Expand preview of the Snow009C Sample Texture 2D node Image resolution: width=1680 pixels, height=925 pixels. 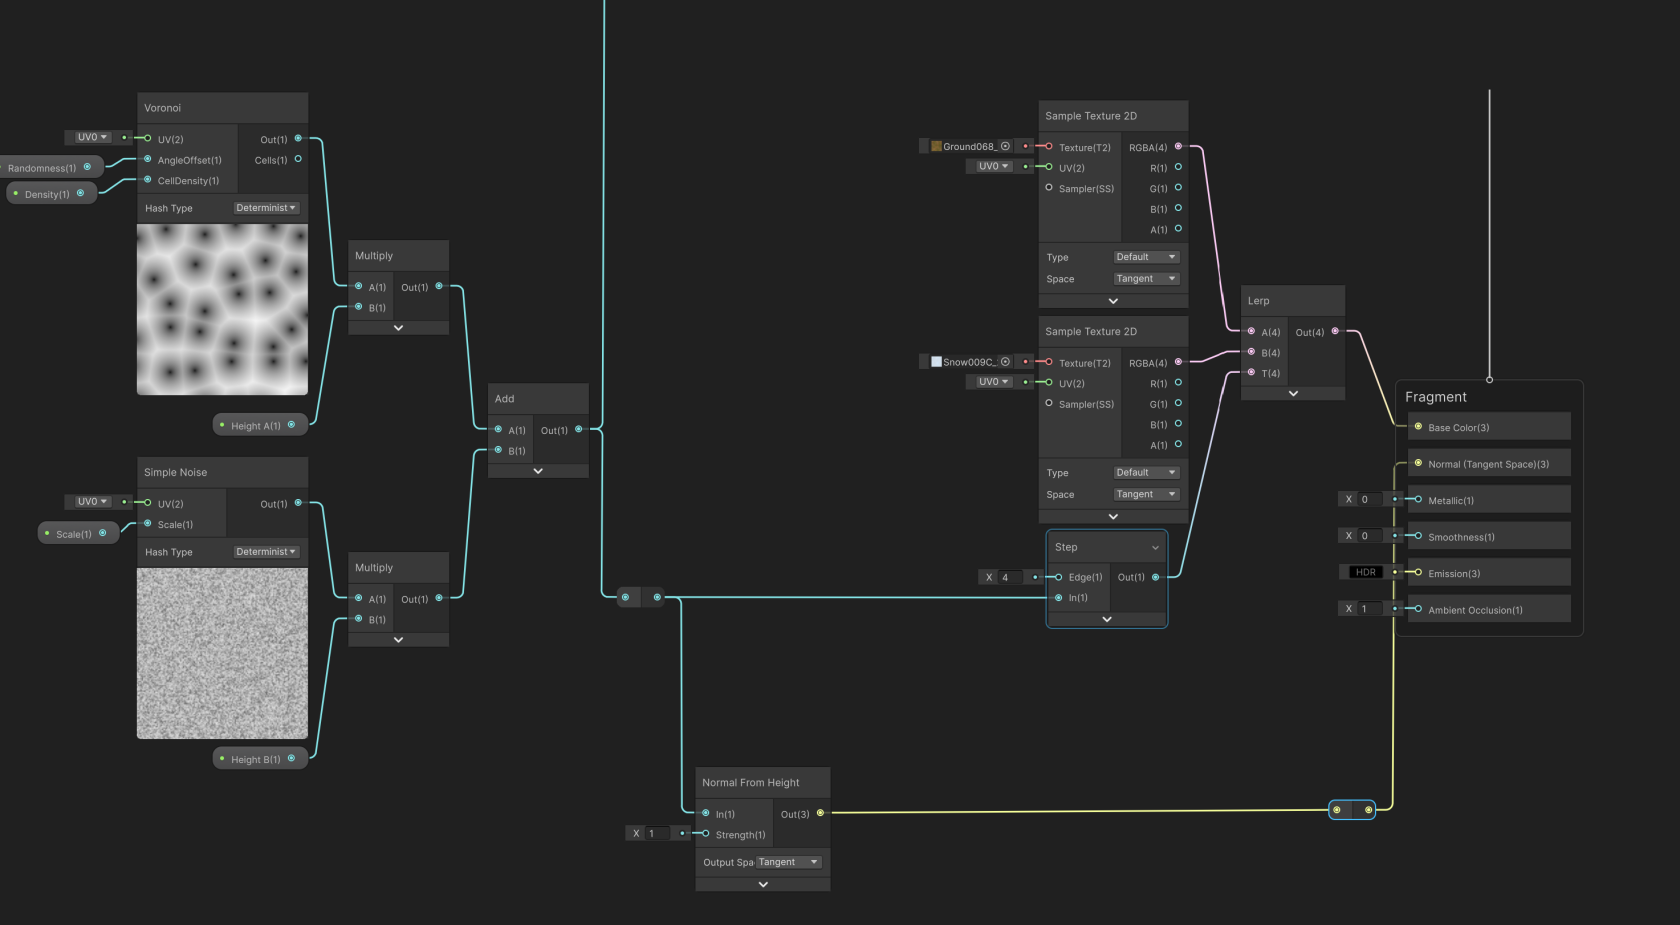point(1113,517)
